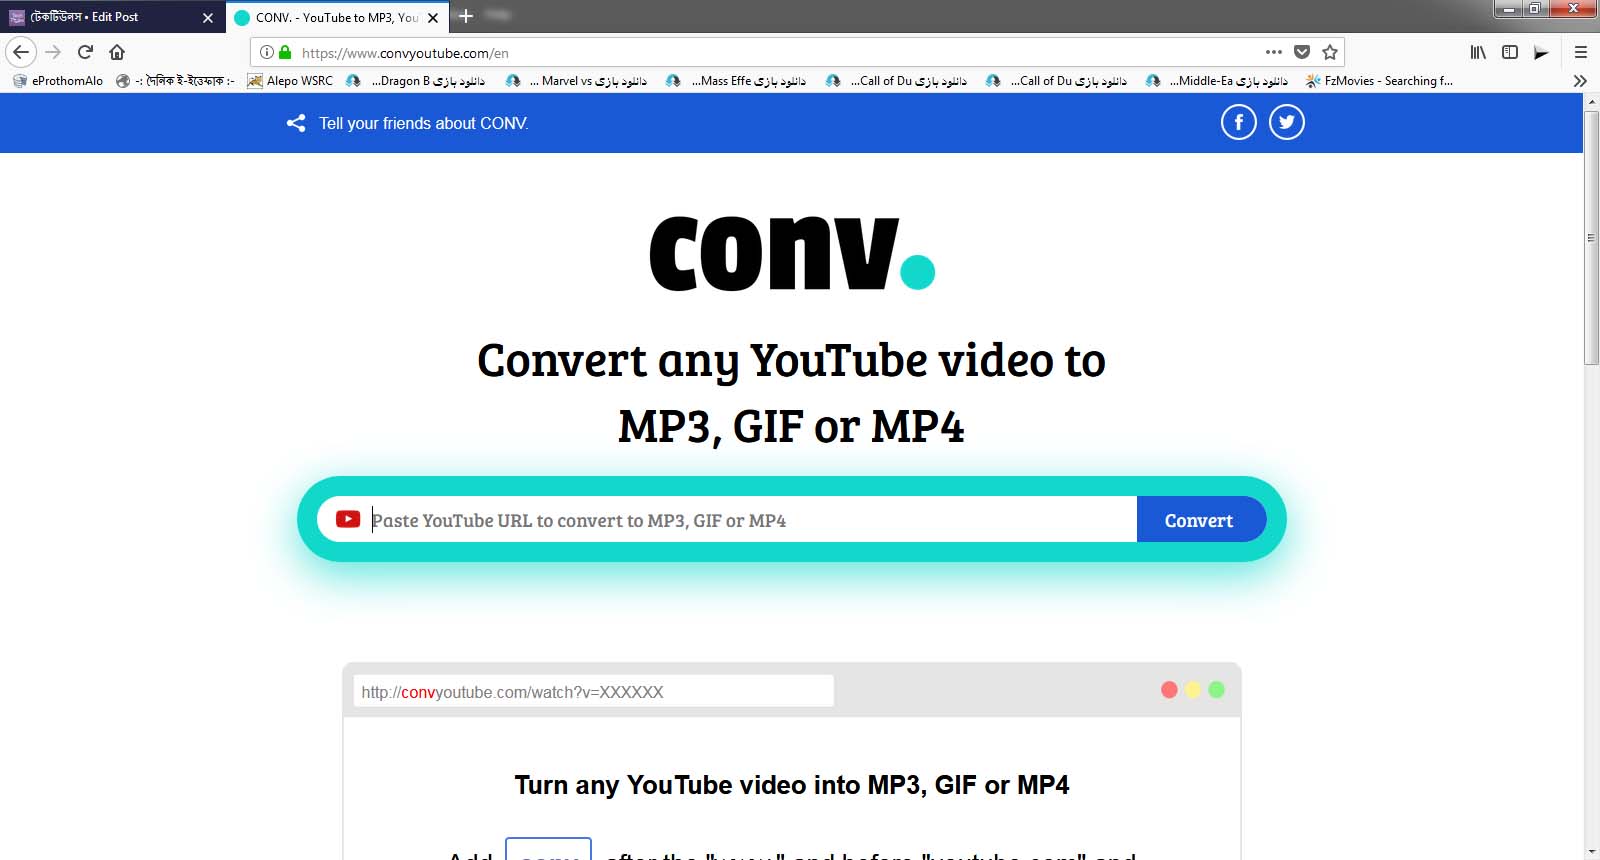
Task: Share CONV. on Twitter
Action: pos(1287,122)
